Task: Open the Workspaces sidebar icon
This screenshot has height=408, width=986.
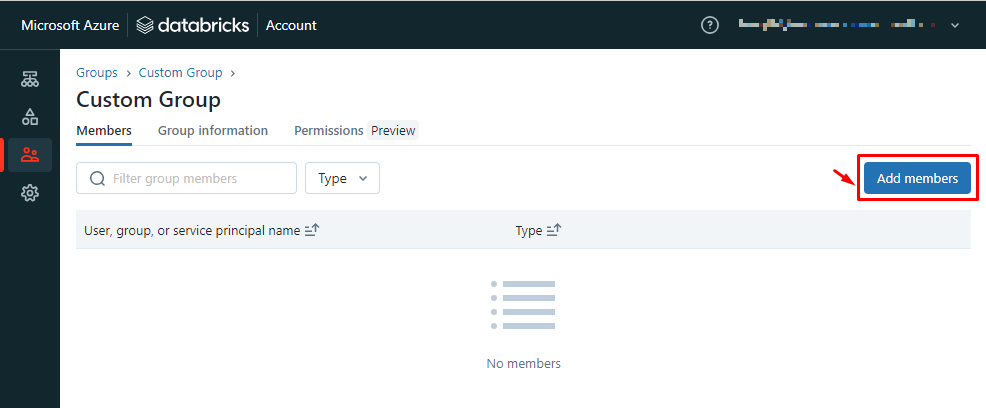Action: (x=30, y=79)
